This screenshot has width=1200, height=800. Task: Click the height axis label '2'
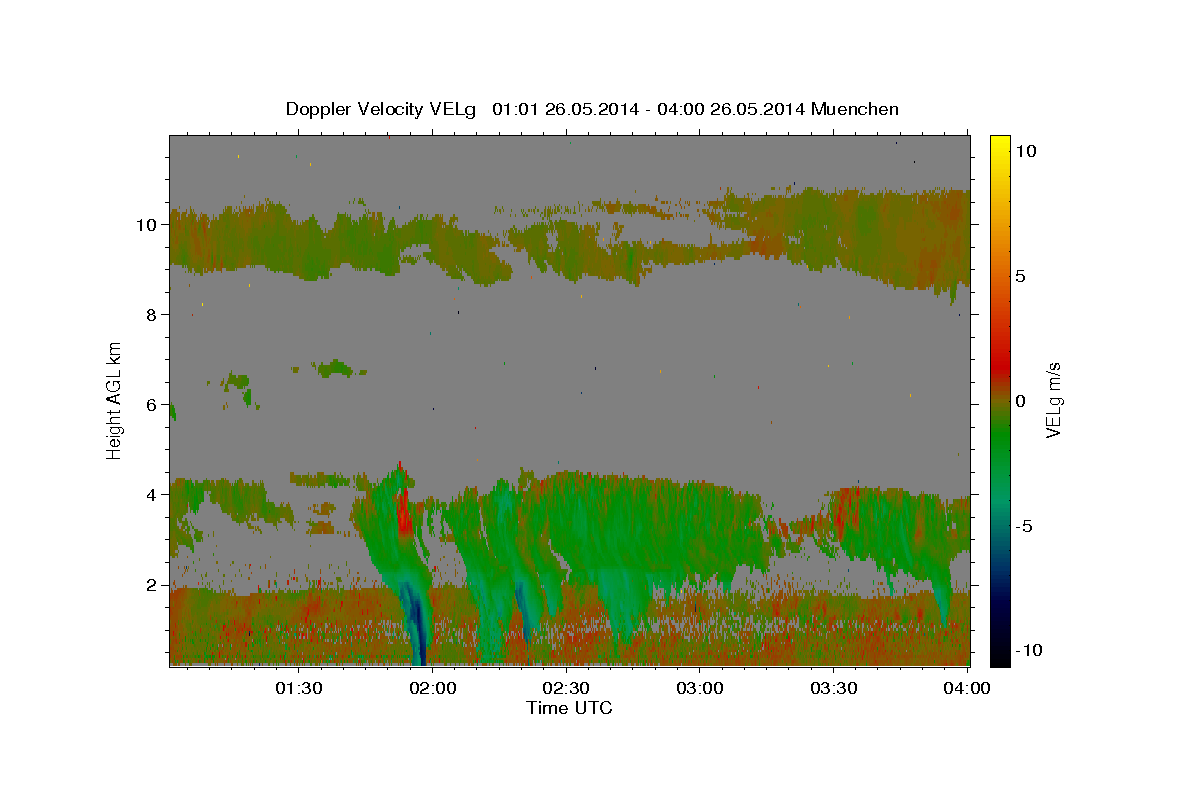point(153,585)
